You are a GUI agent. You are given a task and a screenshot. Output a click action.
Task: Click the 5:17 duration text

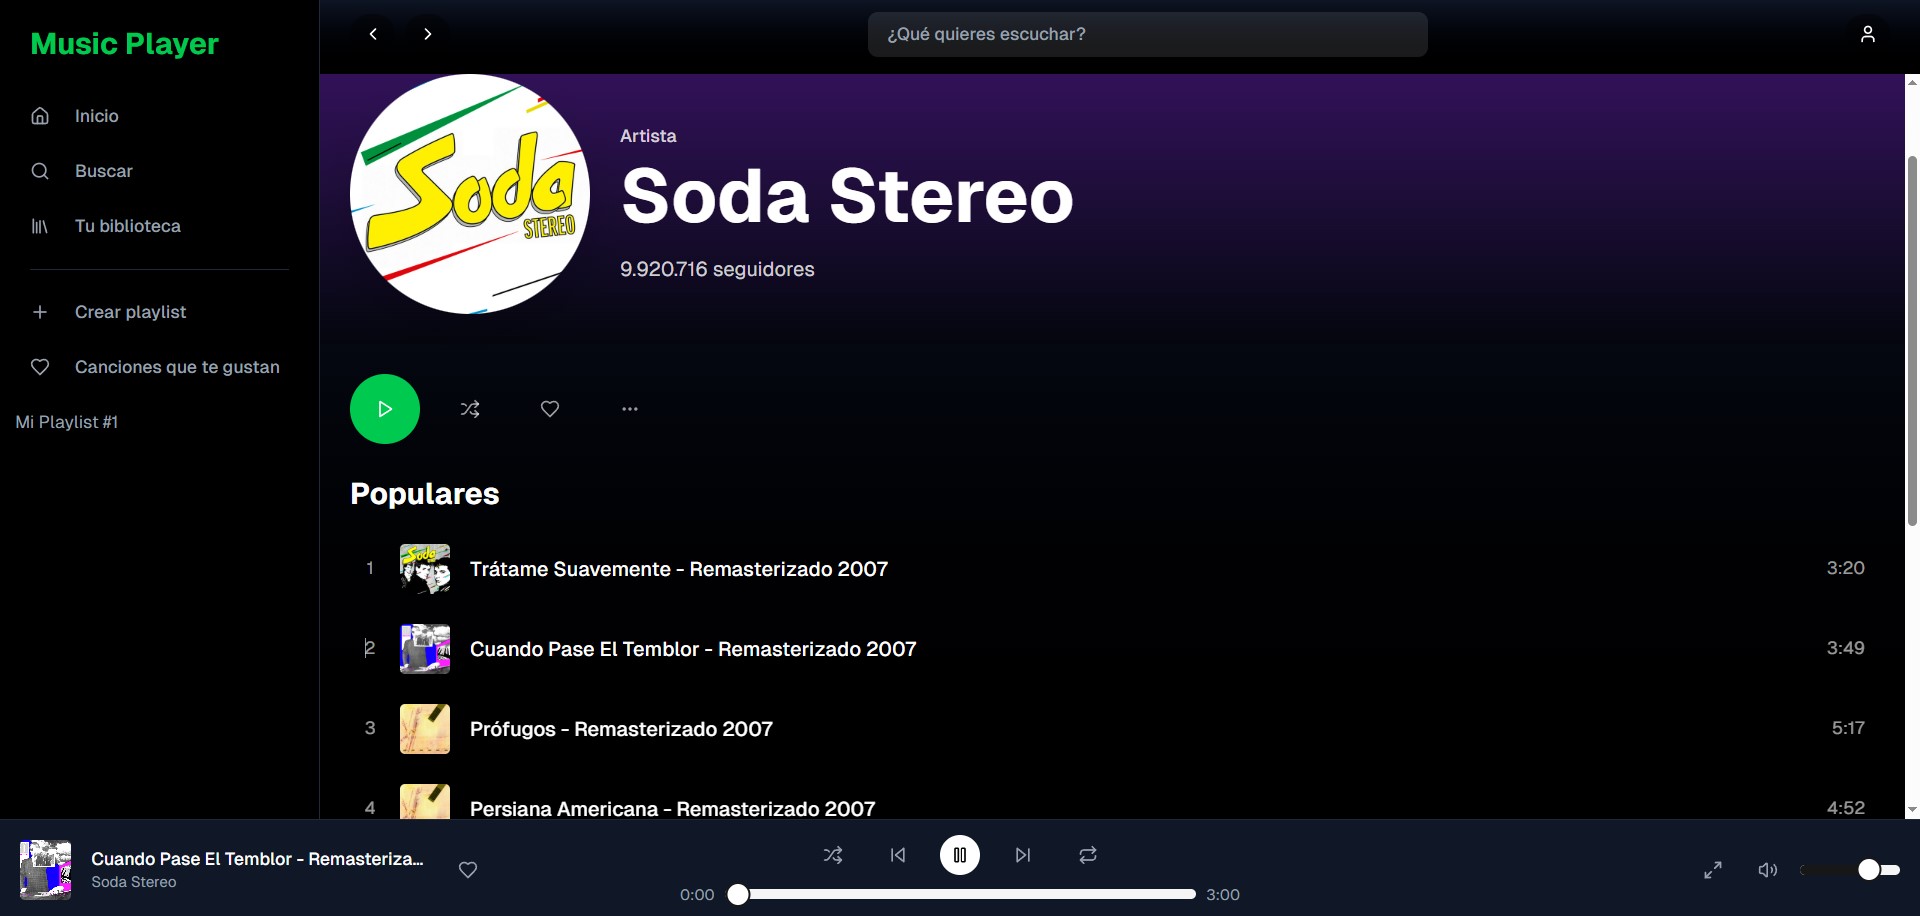coord(1848,728)
